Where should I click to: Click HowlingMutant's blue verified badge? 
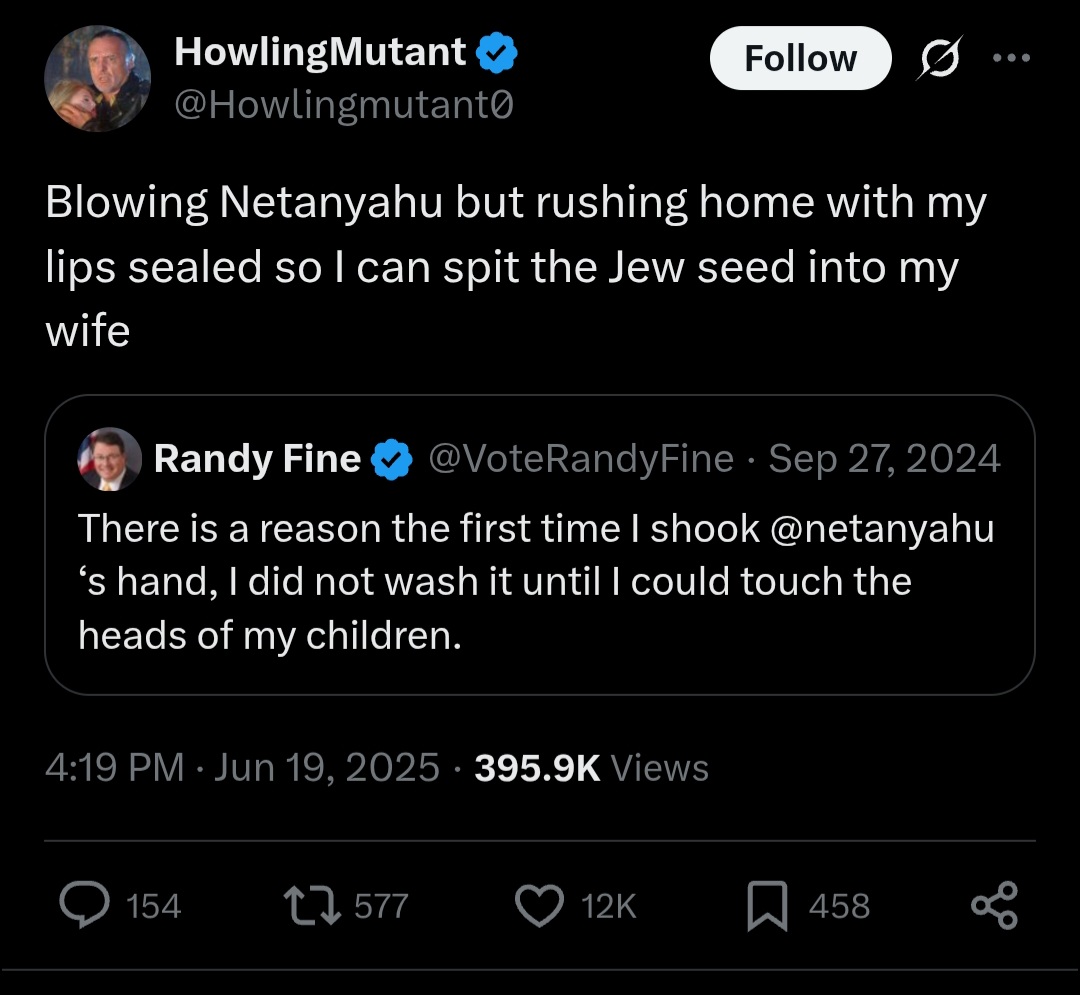497,53
